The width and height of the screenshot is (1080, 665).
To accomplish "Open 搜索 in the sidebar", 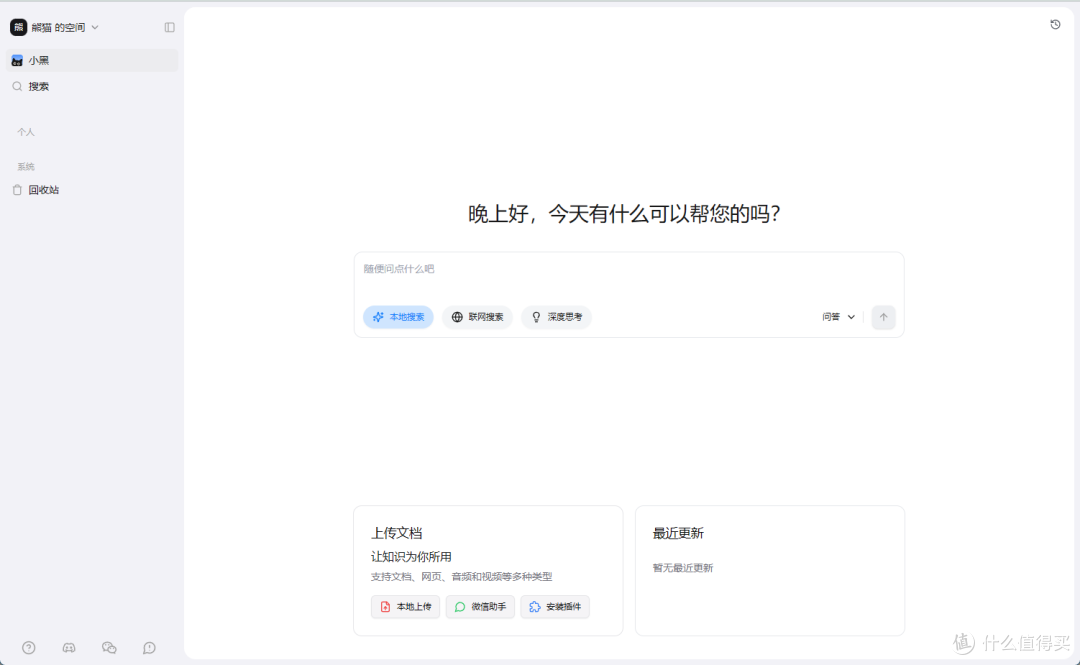I will 92,86.
